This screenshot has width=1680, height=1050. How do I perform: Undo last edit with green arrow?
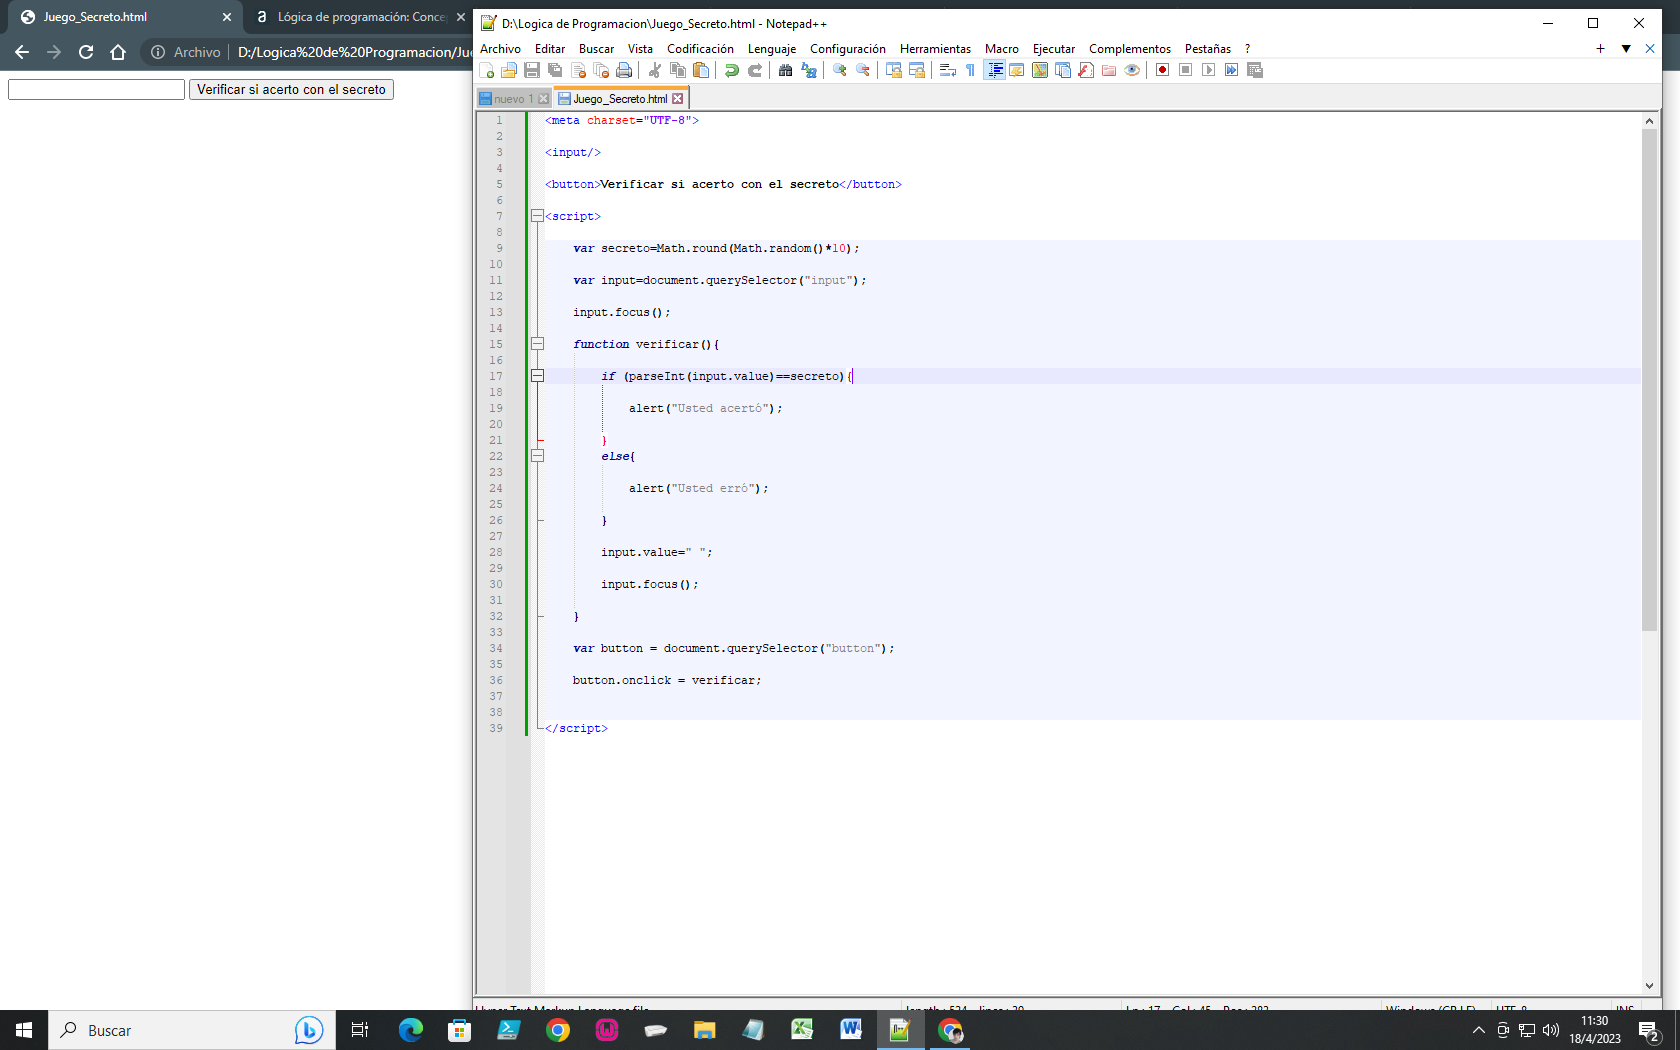(732, 70)
